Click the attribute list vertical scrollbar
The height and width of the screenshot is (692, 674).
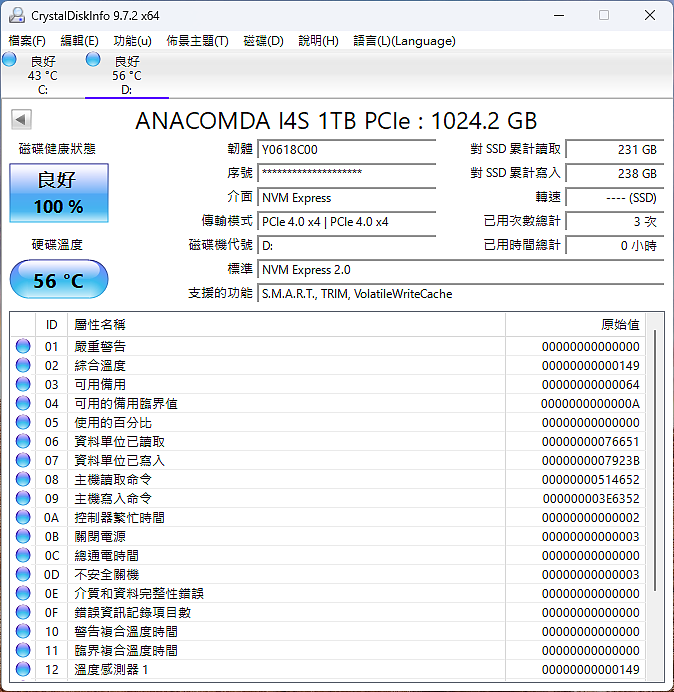coord(655,460)
